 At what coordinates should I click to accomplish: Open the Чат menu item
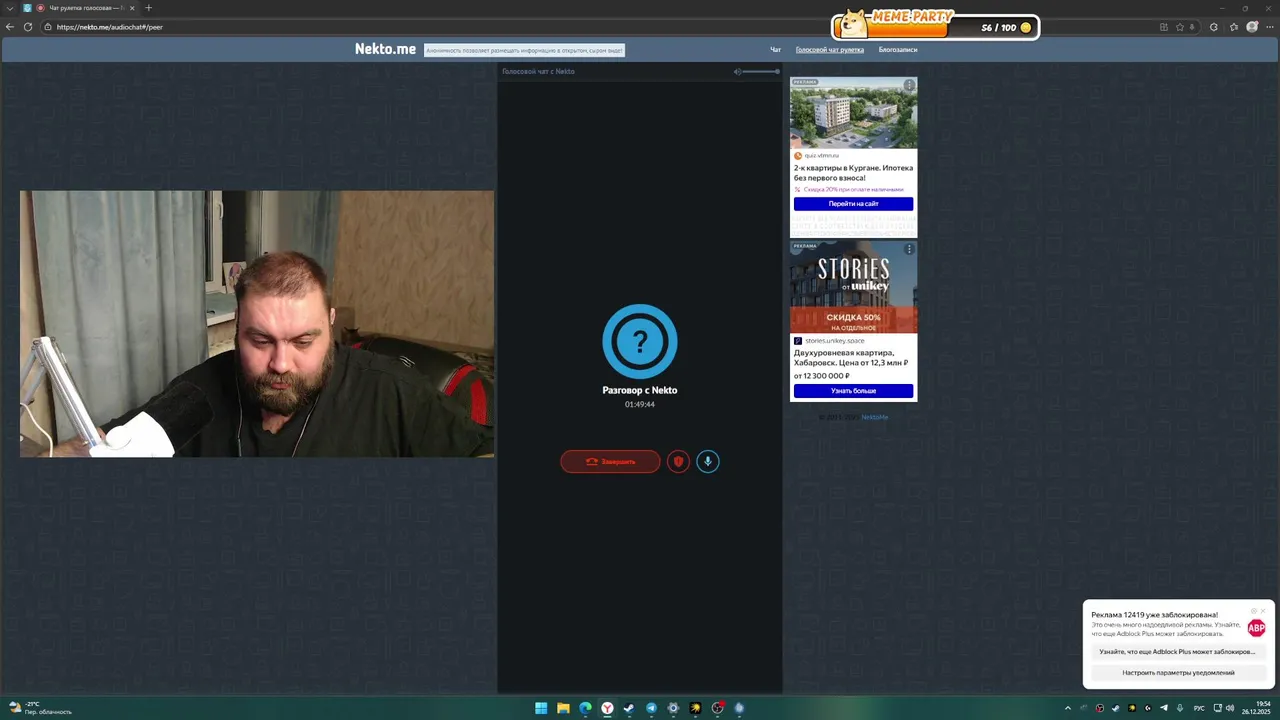click(x=775, y=49)
